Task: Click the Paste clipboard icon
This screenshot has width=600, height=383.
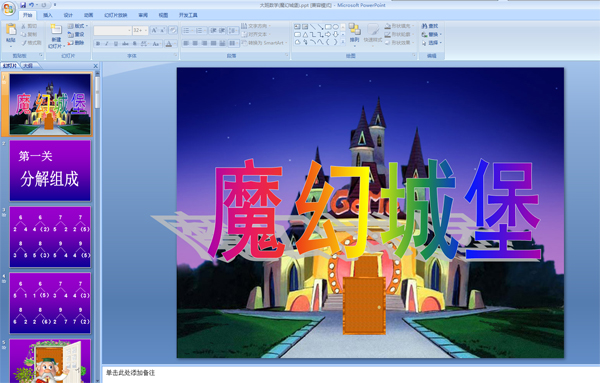Action: [11, 29]
